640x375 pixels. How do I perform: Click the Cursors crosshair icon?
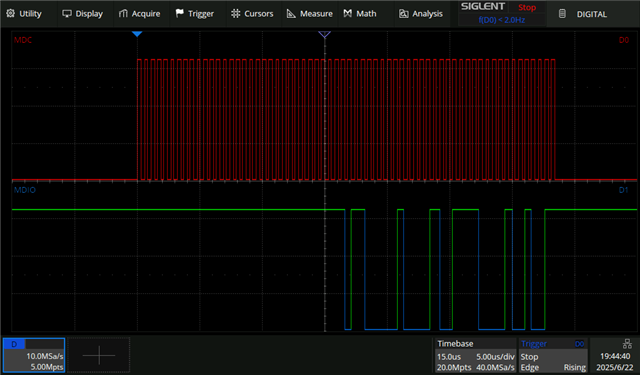point(236,13)
